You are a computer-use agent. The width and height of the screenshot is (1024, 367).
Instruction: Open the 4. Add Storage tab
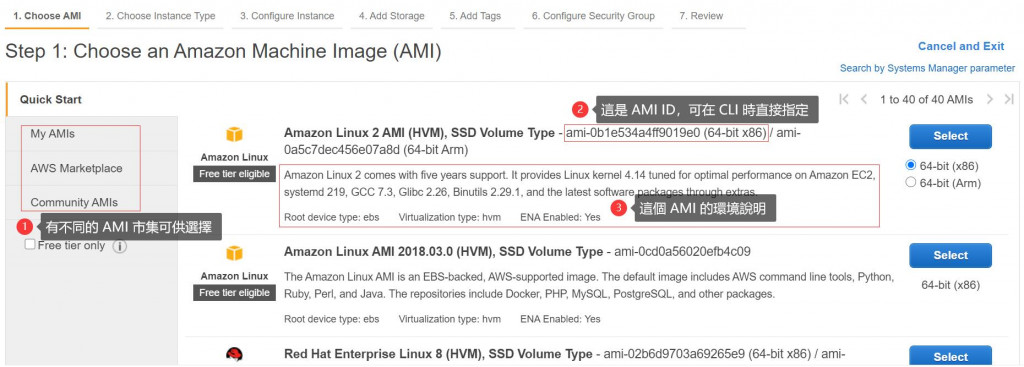[x=391, y=16]
